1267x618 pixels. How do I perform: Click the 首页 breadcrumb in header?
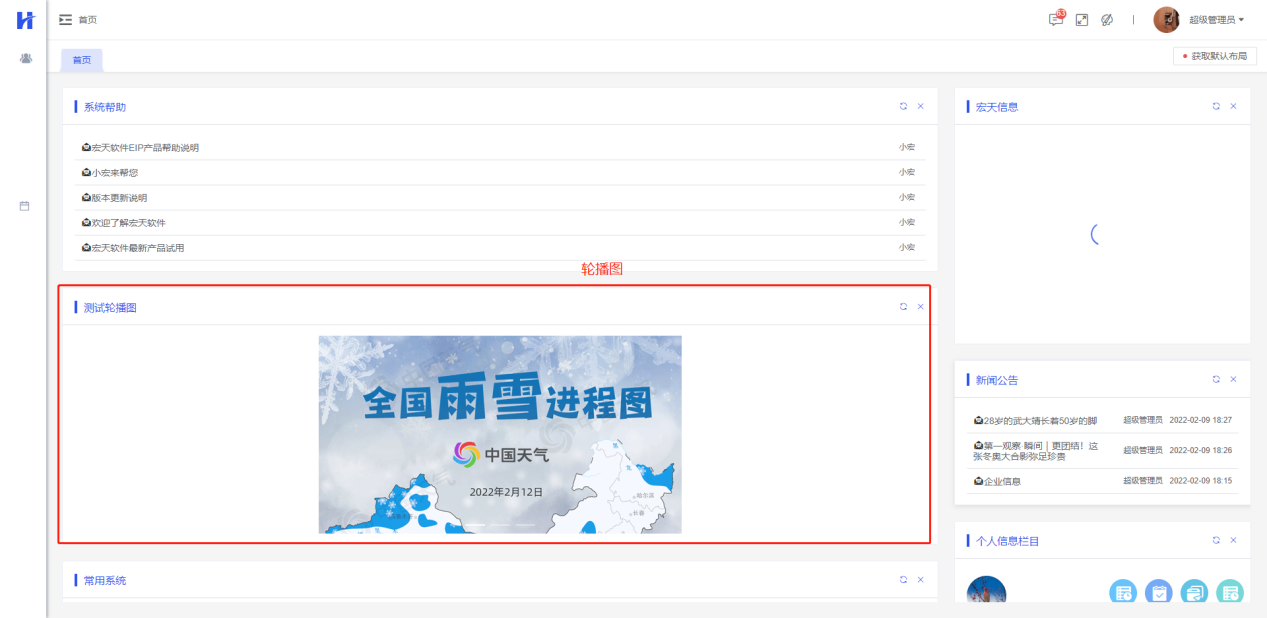tap(88, 20)
